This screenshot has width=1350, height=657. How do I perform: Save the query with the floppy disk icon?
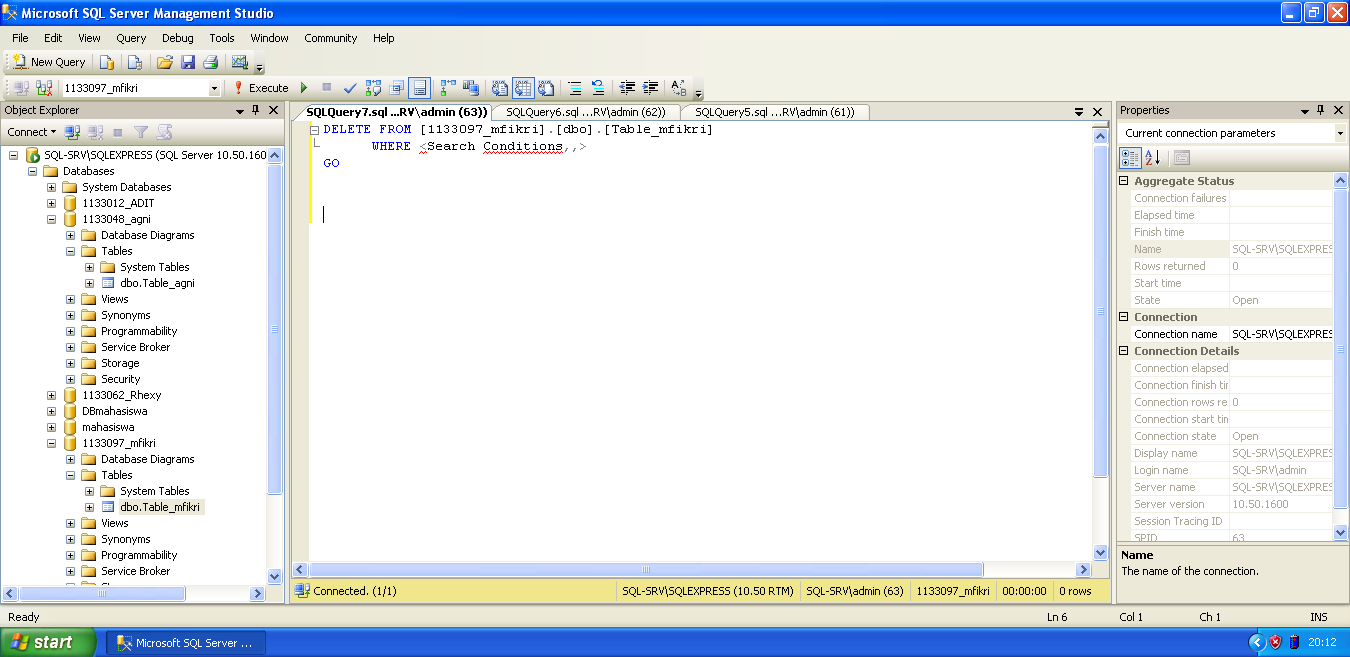187,62
